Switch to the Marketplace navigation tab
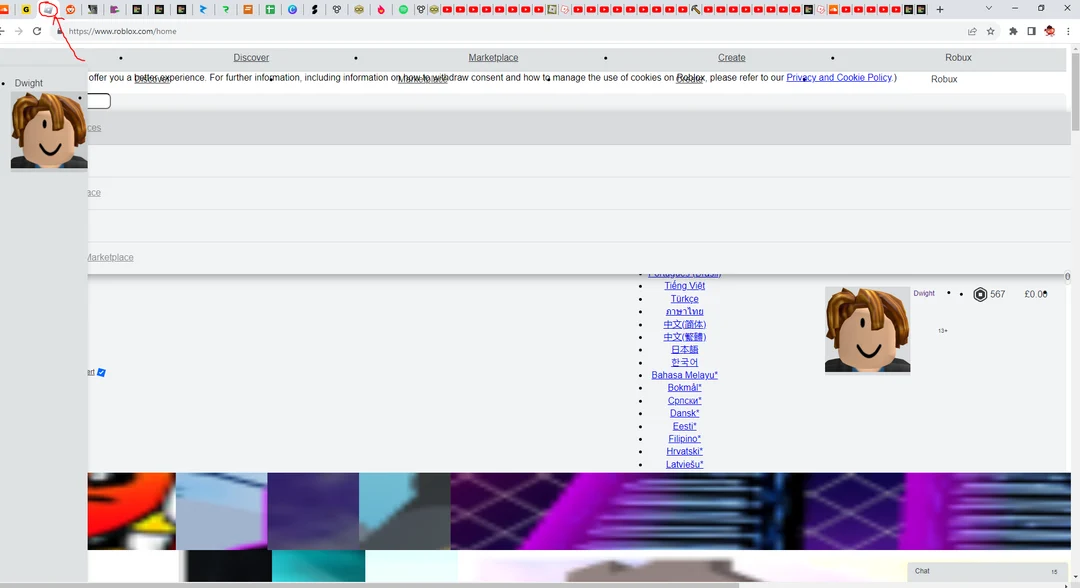The height and width of the screenshot is (588, 1080). click(493, 57)
